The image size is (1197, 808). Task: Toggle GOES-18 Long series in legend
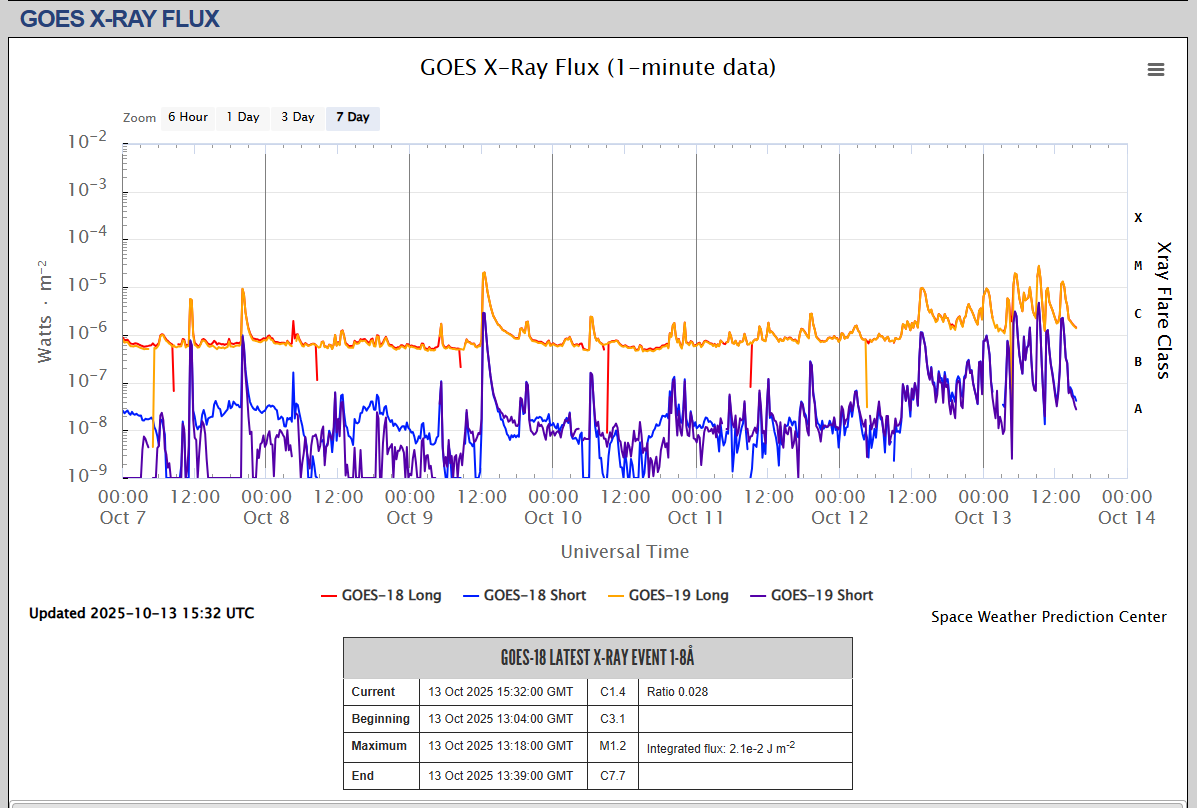pyautogui.click(x=381, y=595)
